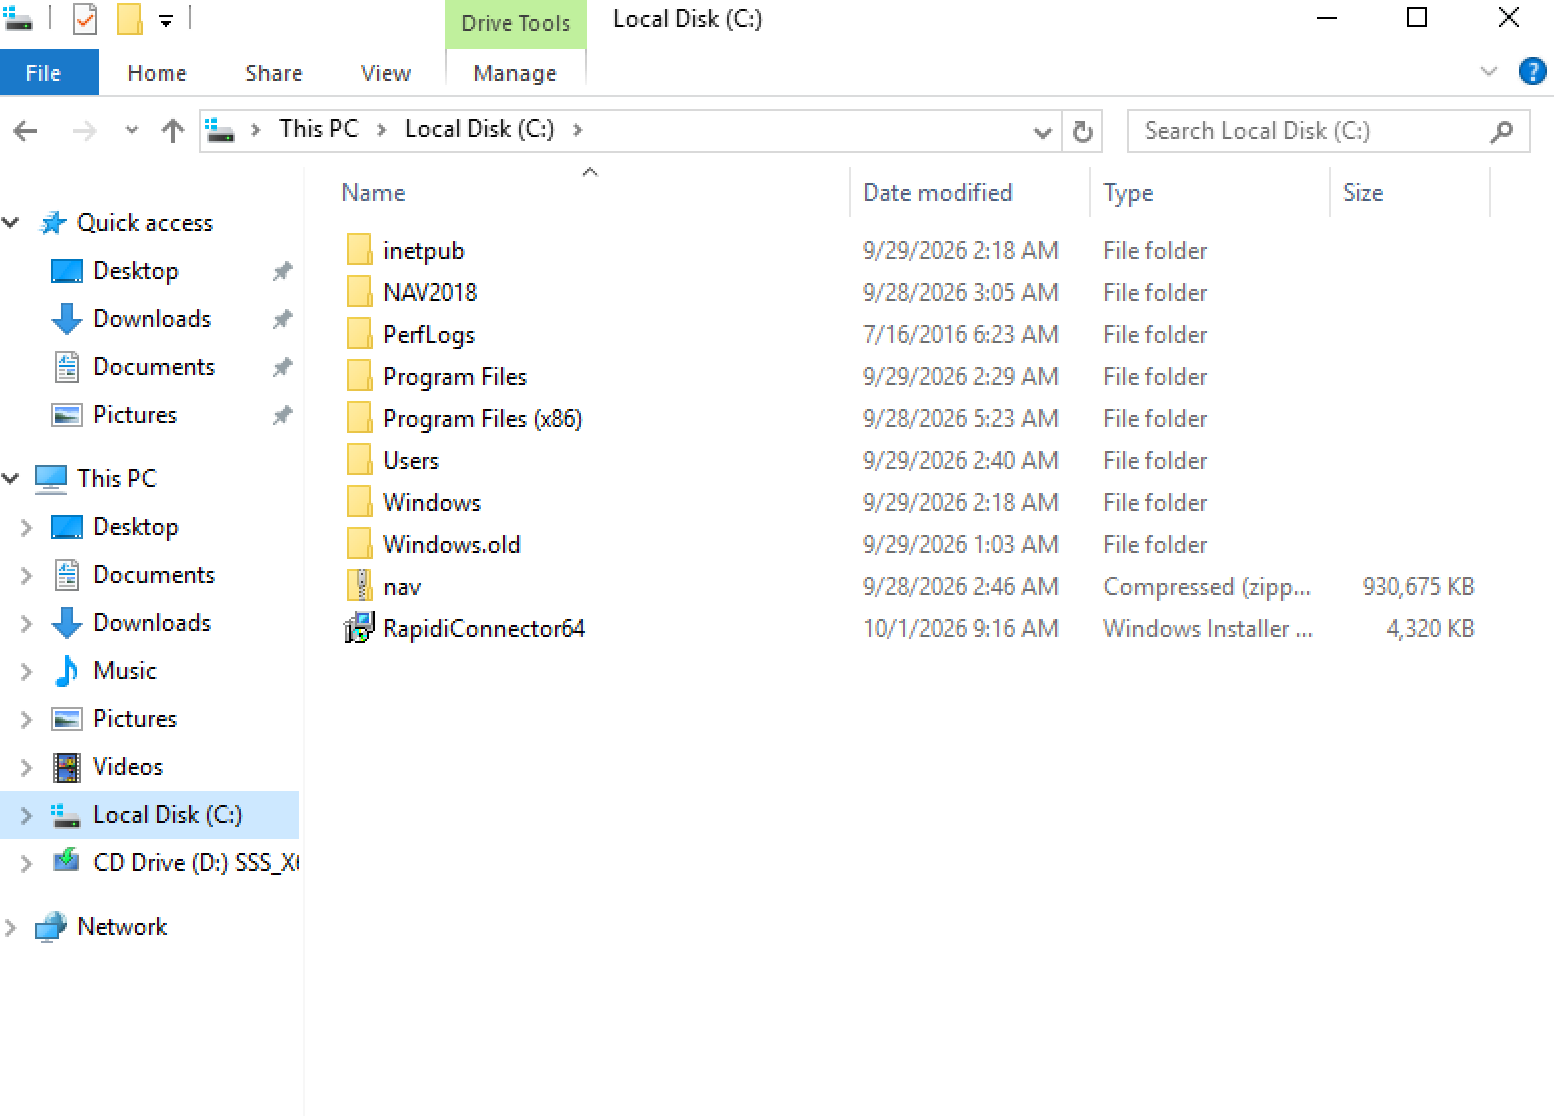Image resolution: width=1554 pixels, height=1116 pixels.
Task: Select Documents under Quick access
Action: (153, 367)
